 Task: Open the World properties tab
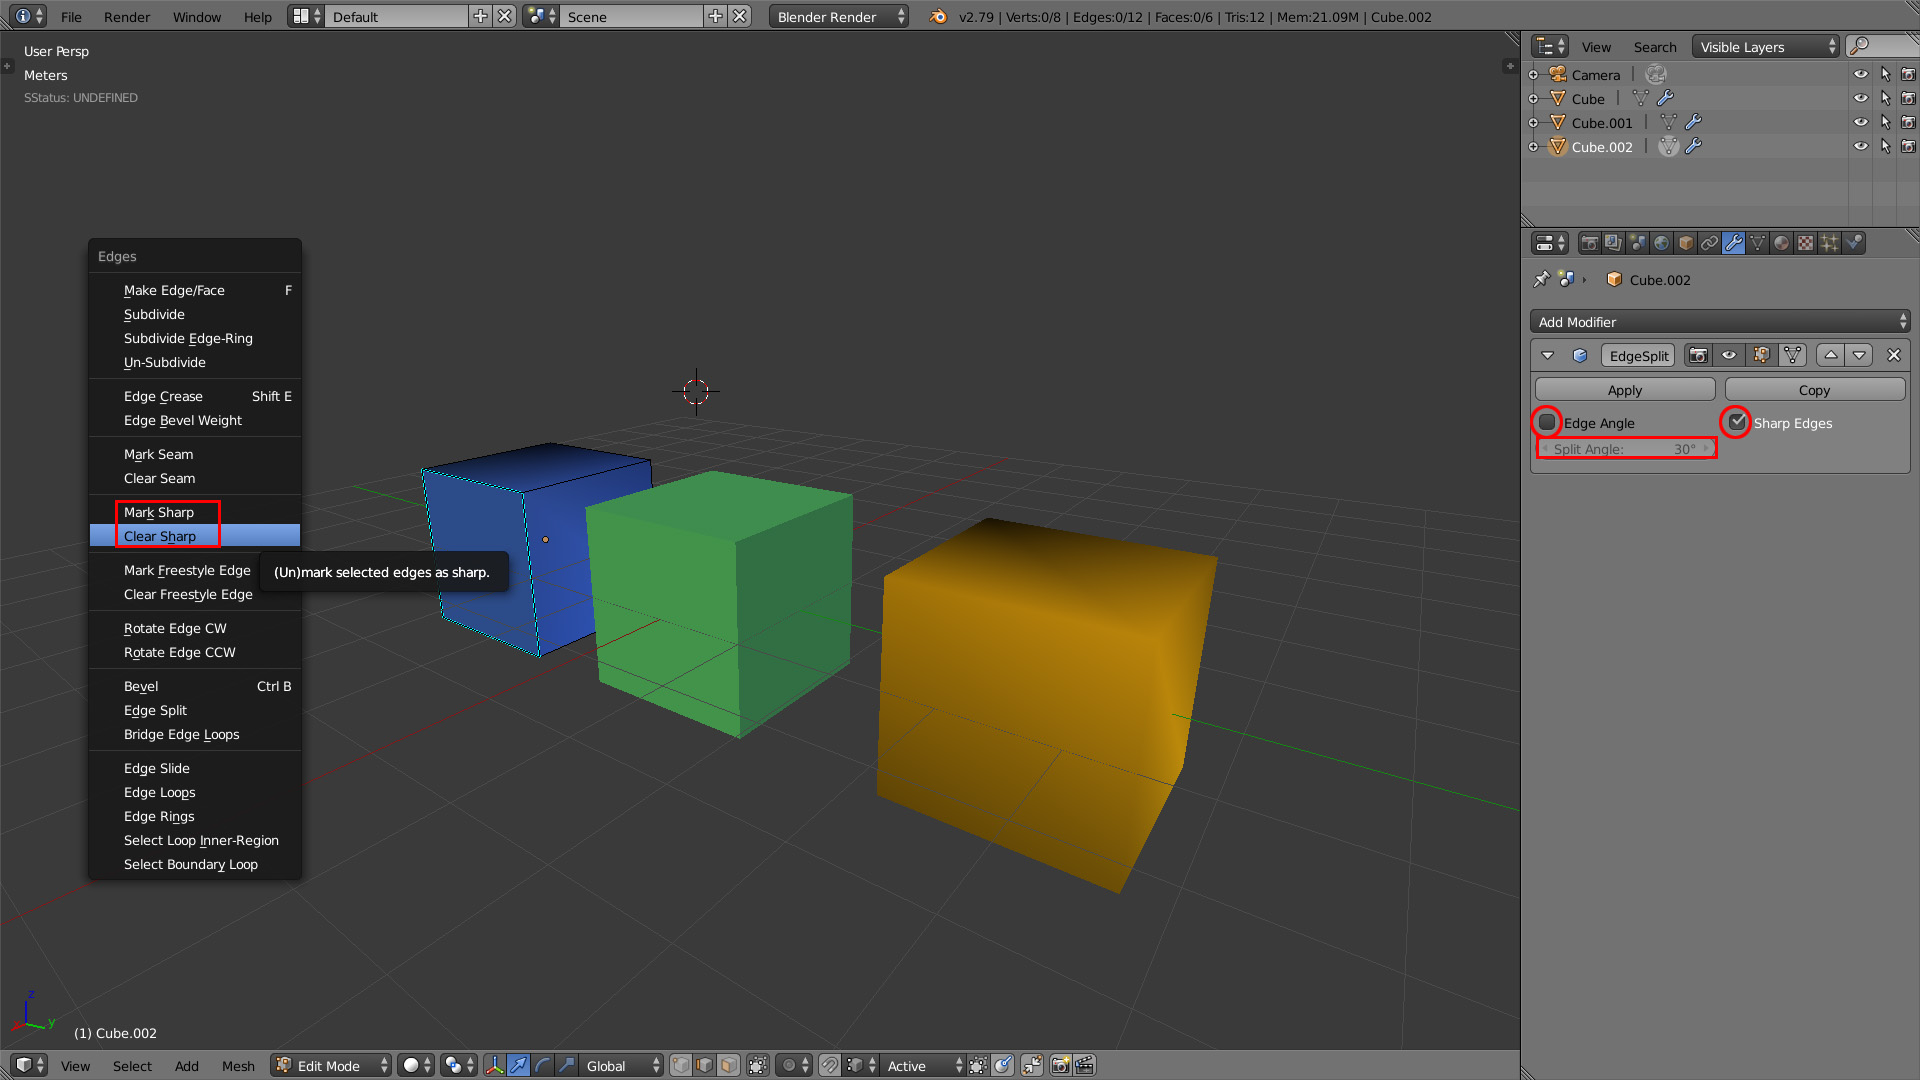click(1661, 243)
